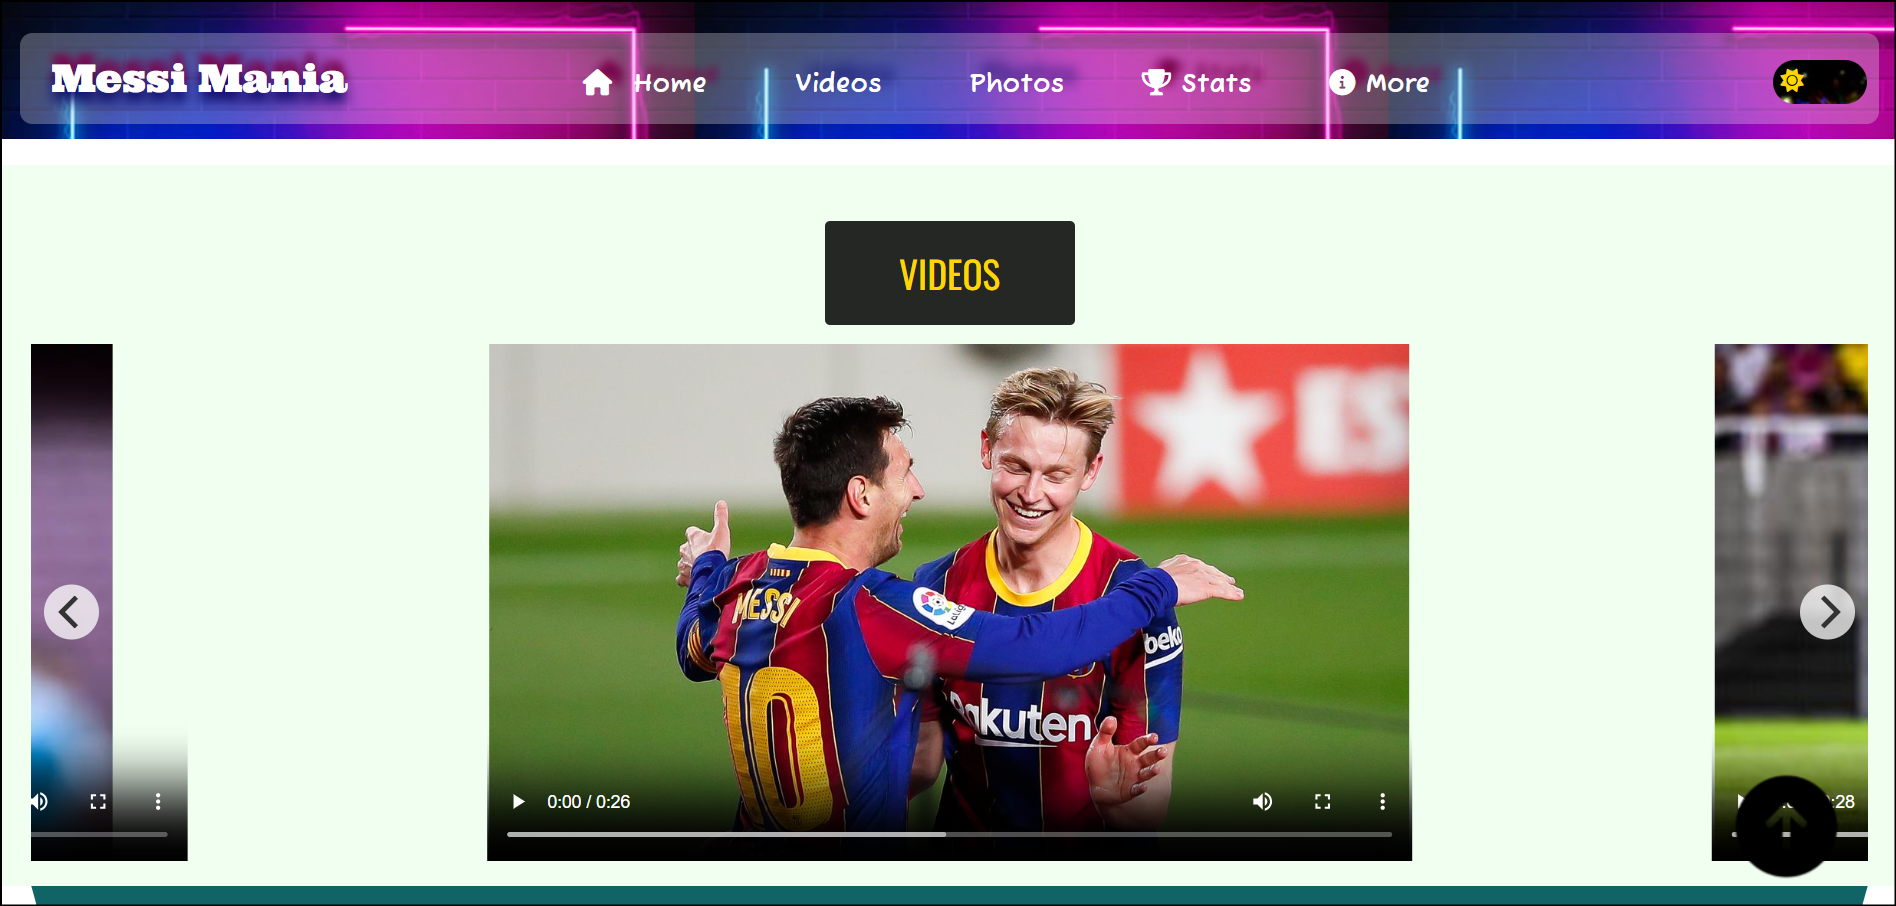Open fullscreen on the left partial video
1896x906 pixels.
[x=98, y=802]
